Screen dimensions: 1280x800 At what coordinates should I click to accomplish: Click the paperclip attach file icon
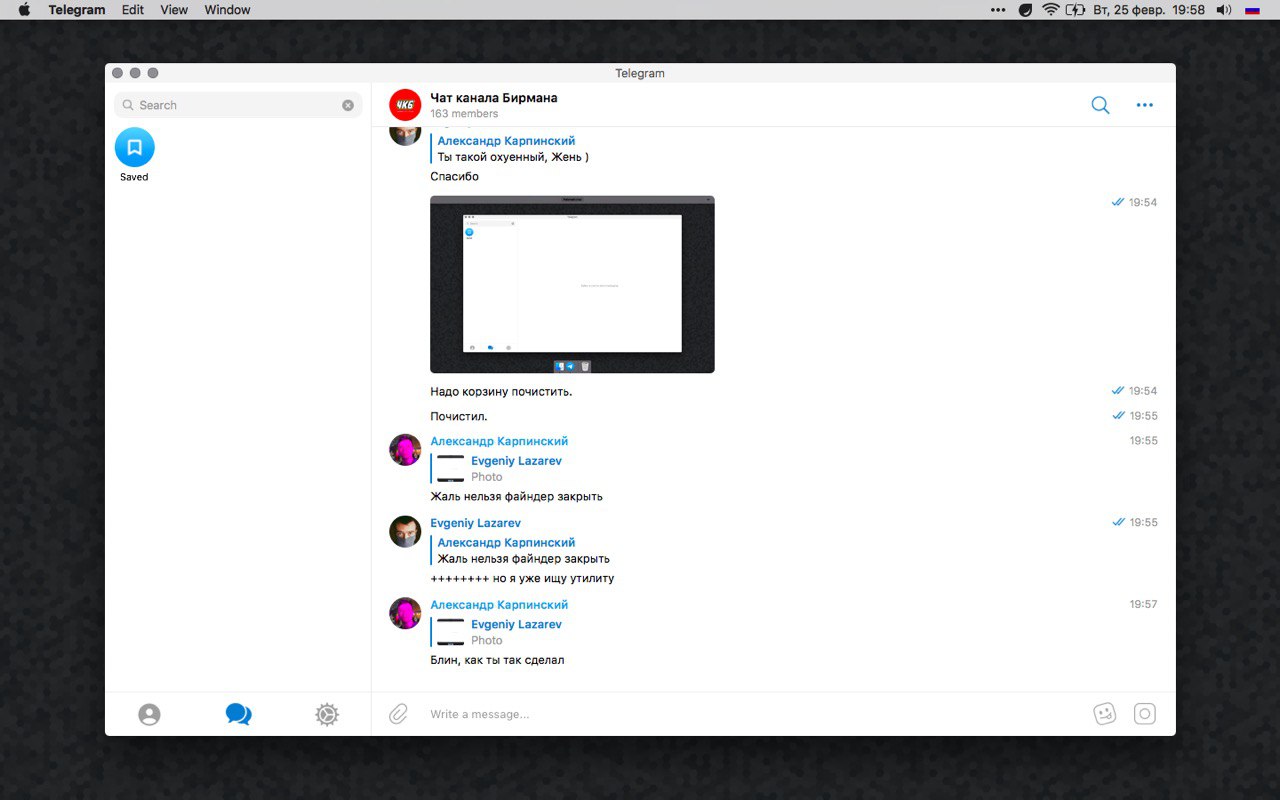398,714
